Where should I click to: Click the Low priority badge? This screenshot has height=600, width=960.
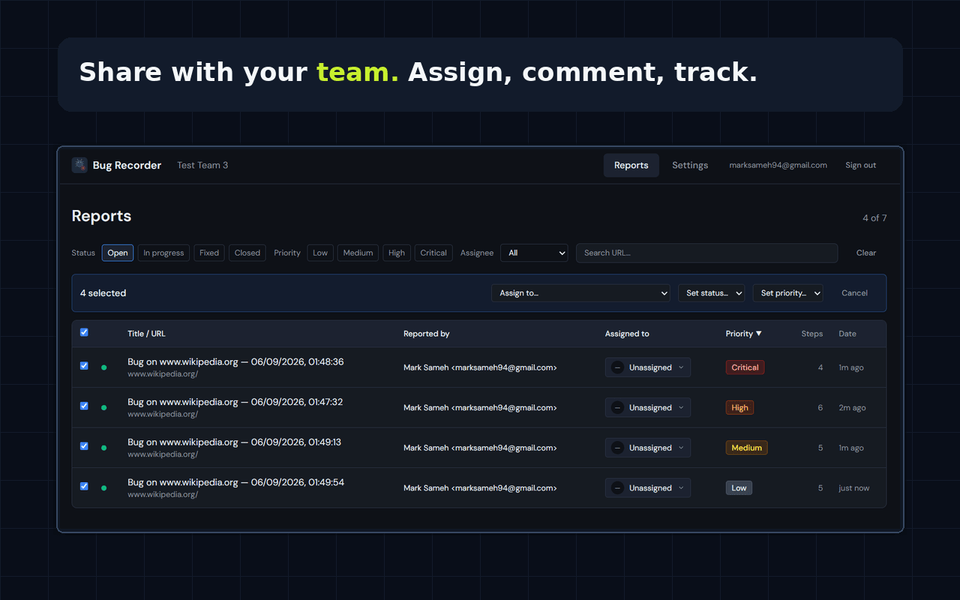tap(739, 488)
